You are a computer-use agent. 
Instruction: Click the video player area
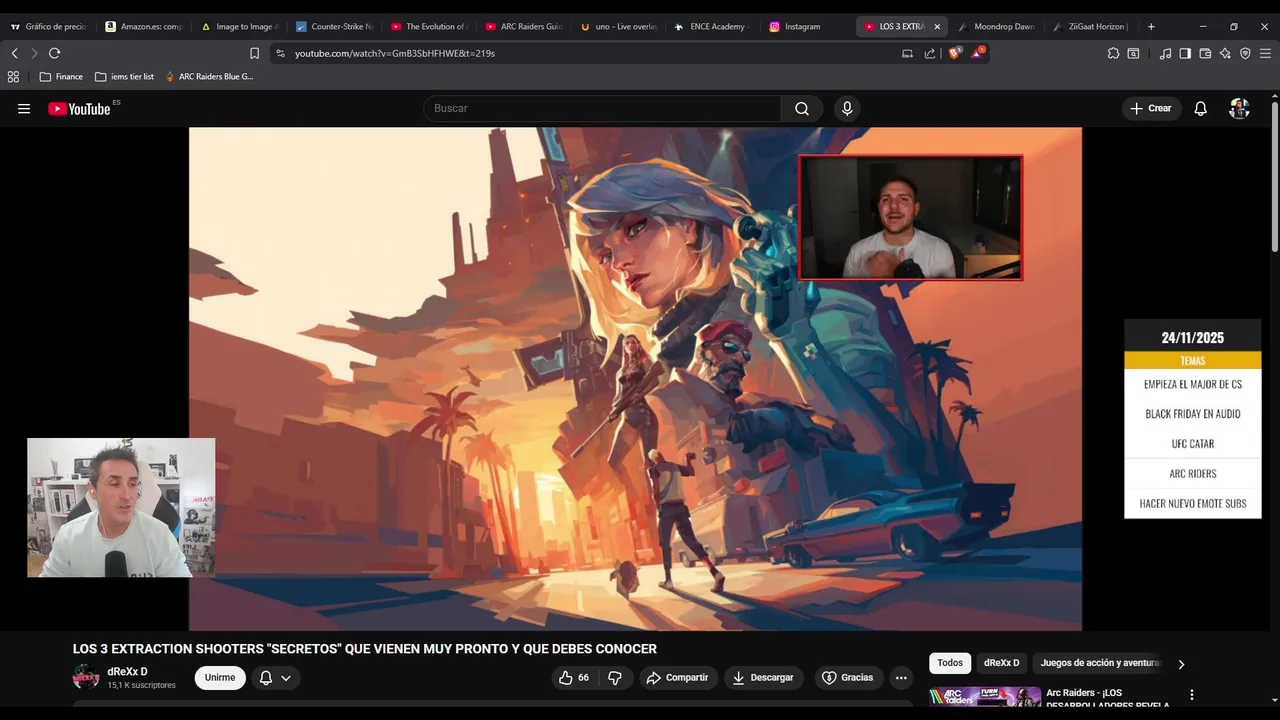coord(635,379)
